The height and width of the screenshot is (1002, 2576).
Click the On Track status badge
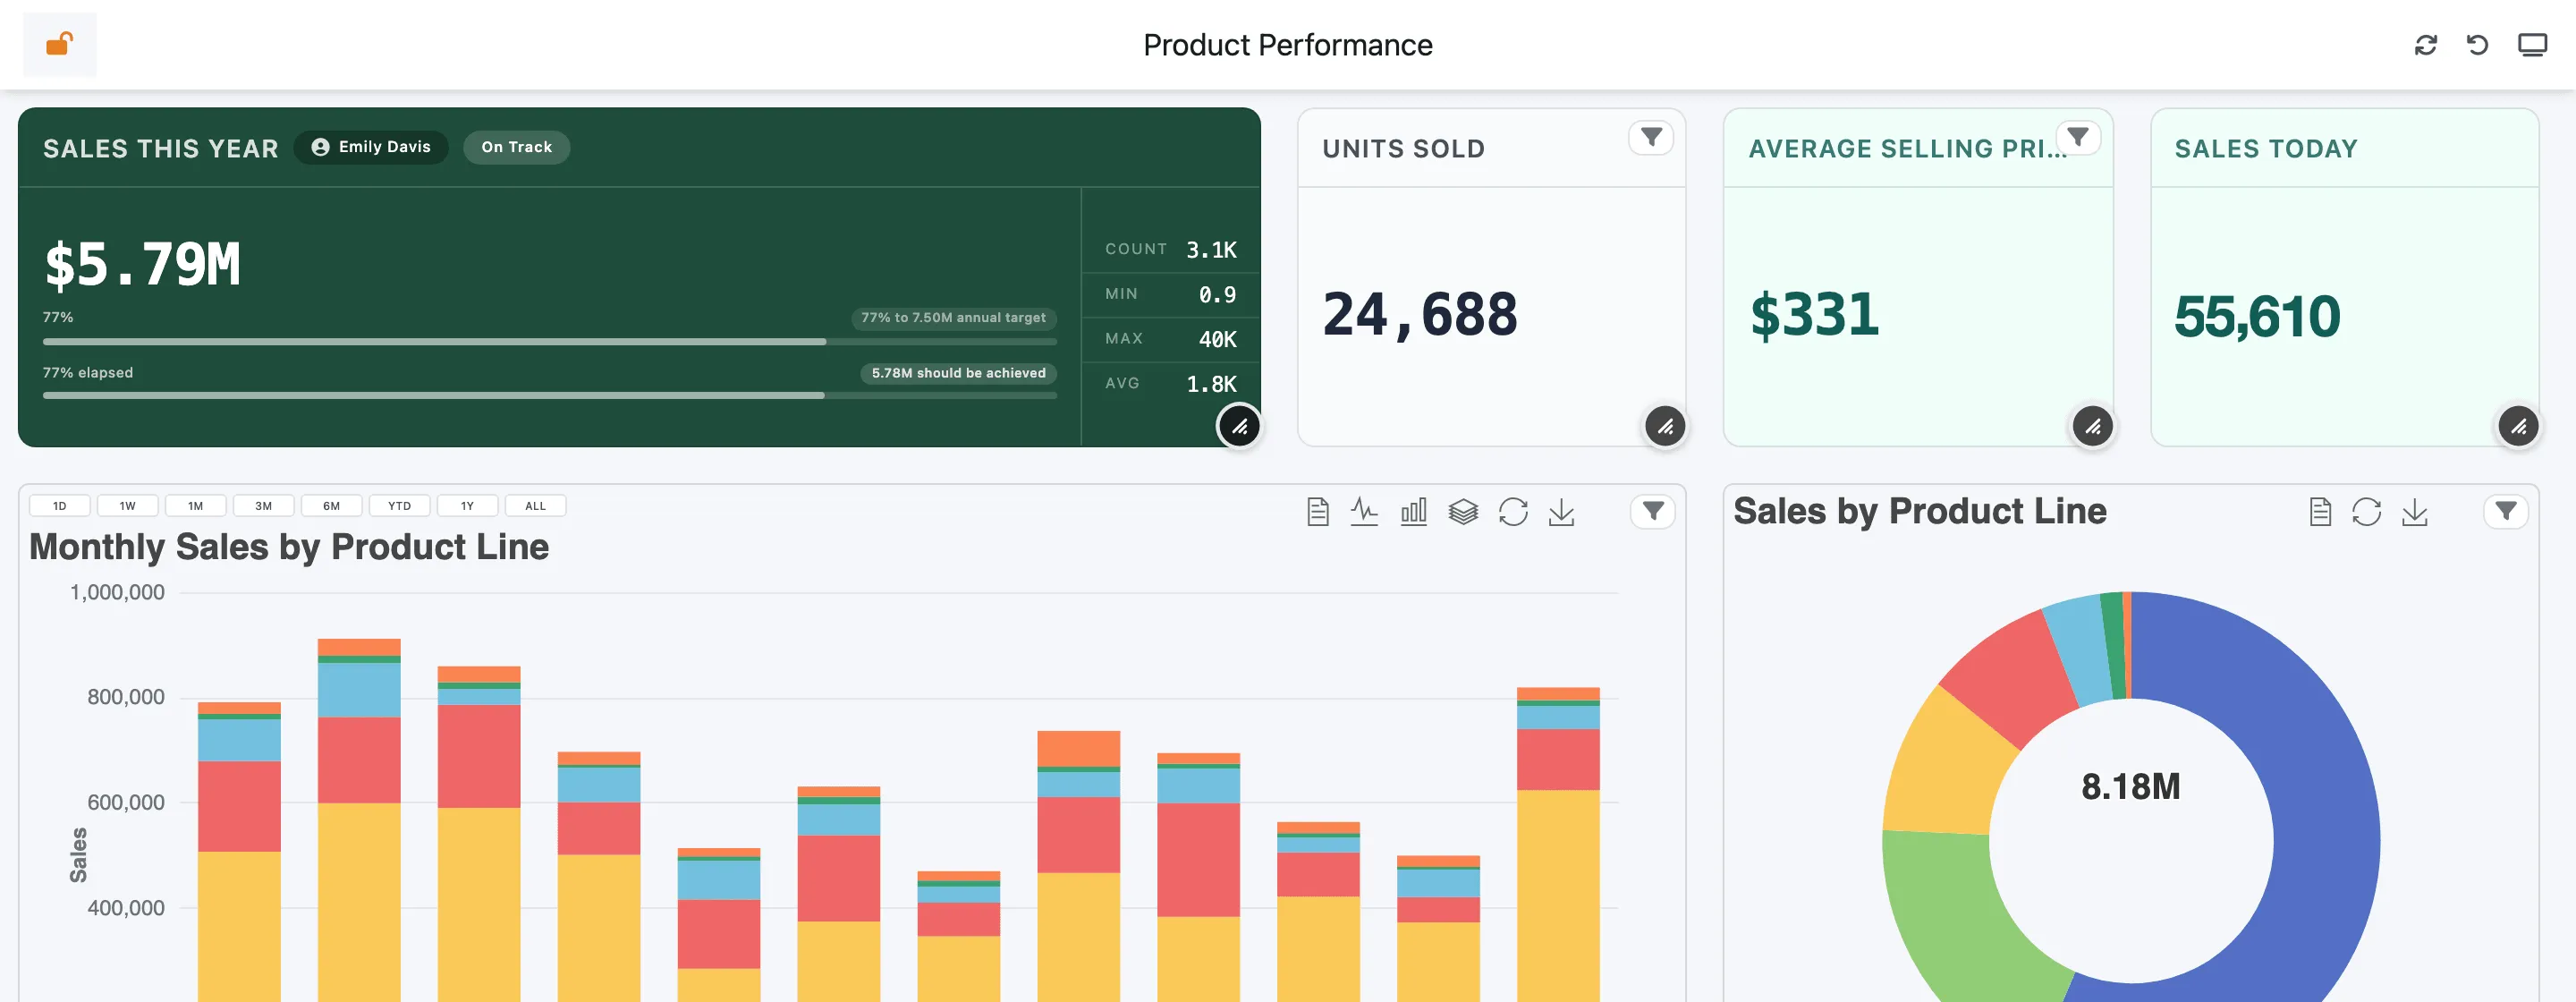tap(516, 147)
